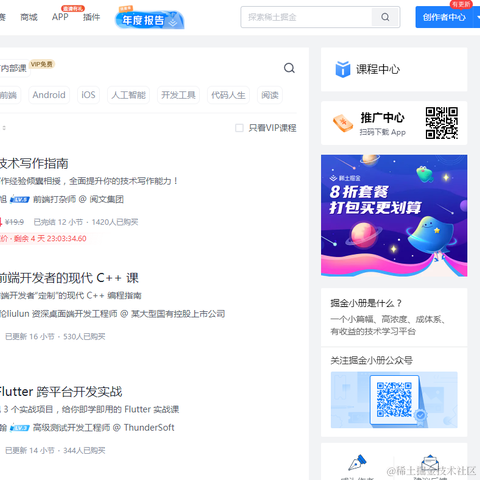
Task: Focus the 探索稀土掘金 search field
Action: coord(306,17)
